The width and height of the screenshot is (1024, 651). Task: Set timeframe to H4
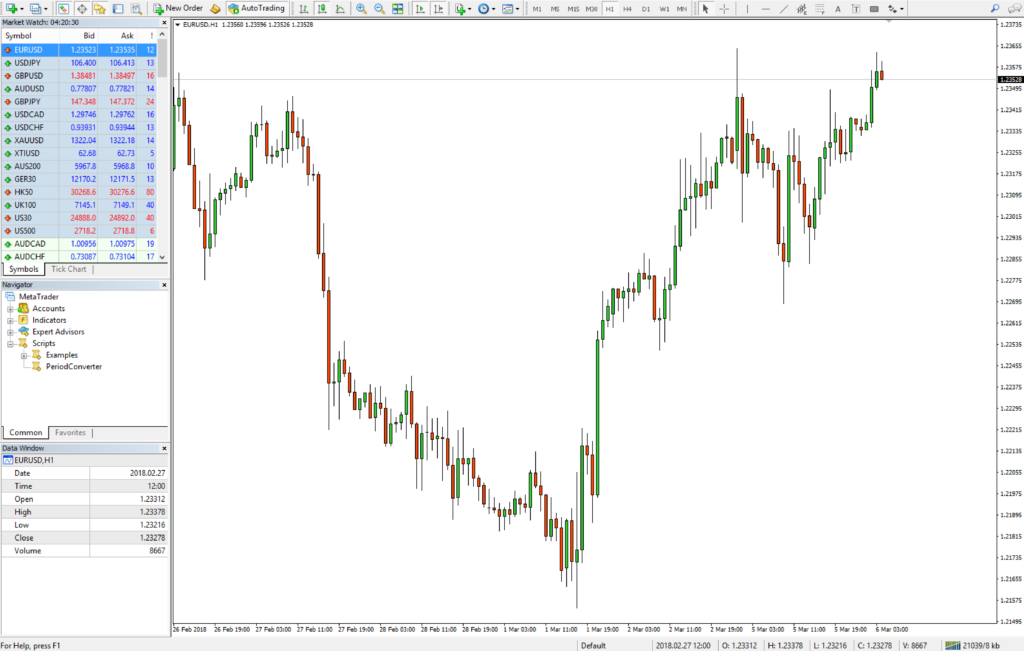[x=628, y=8]
